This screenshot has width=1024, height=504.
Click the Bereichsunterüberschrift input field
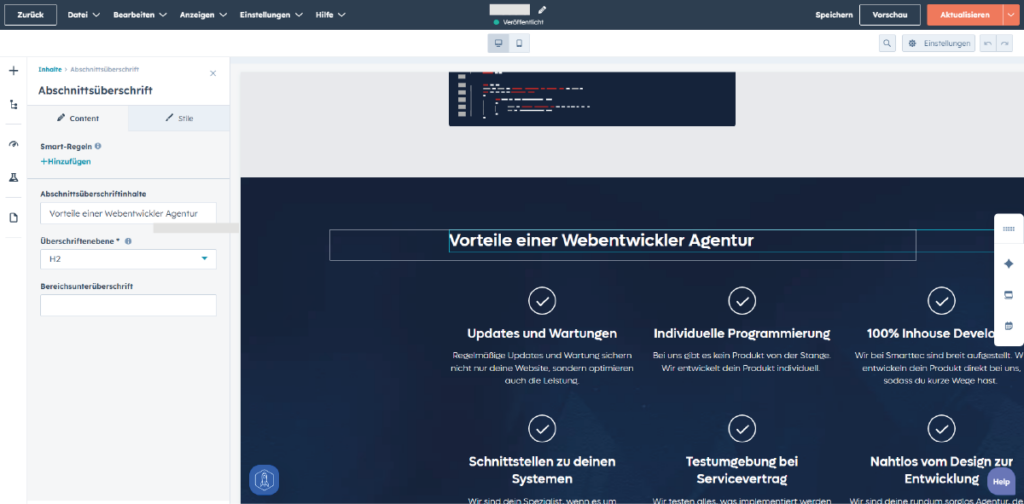pos(128,305)
